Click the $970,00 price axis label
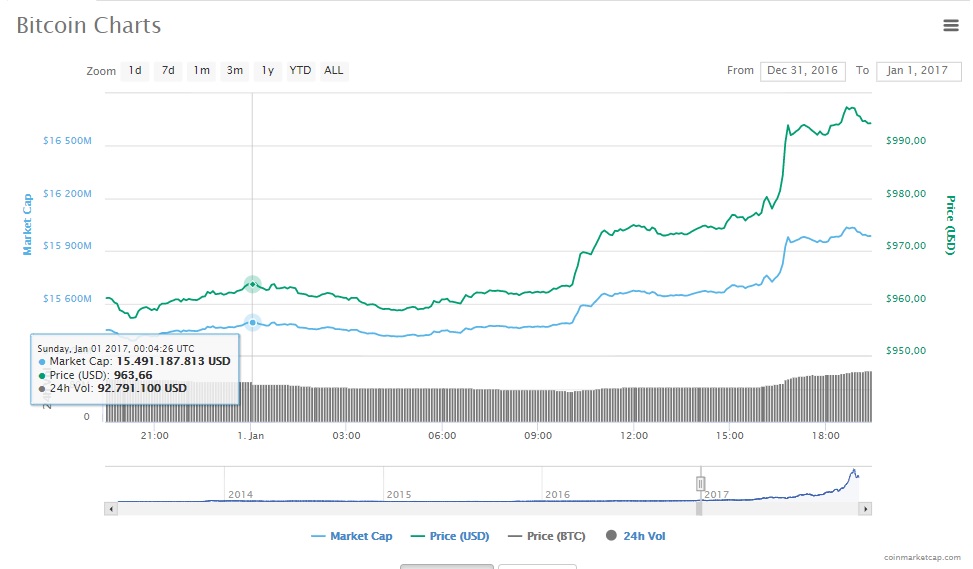 tap(906, 246)
